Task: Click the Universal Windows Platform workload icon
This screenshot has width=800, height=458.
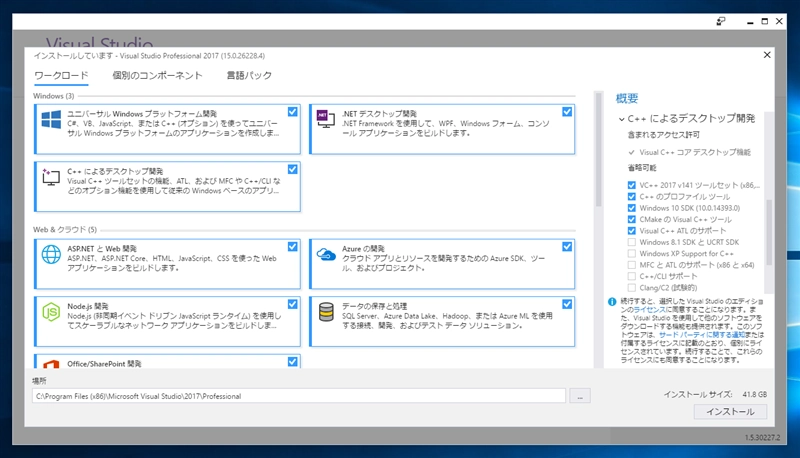Action: pos(51,120)
